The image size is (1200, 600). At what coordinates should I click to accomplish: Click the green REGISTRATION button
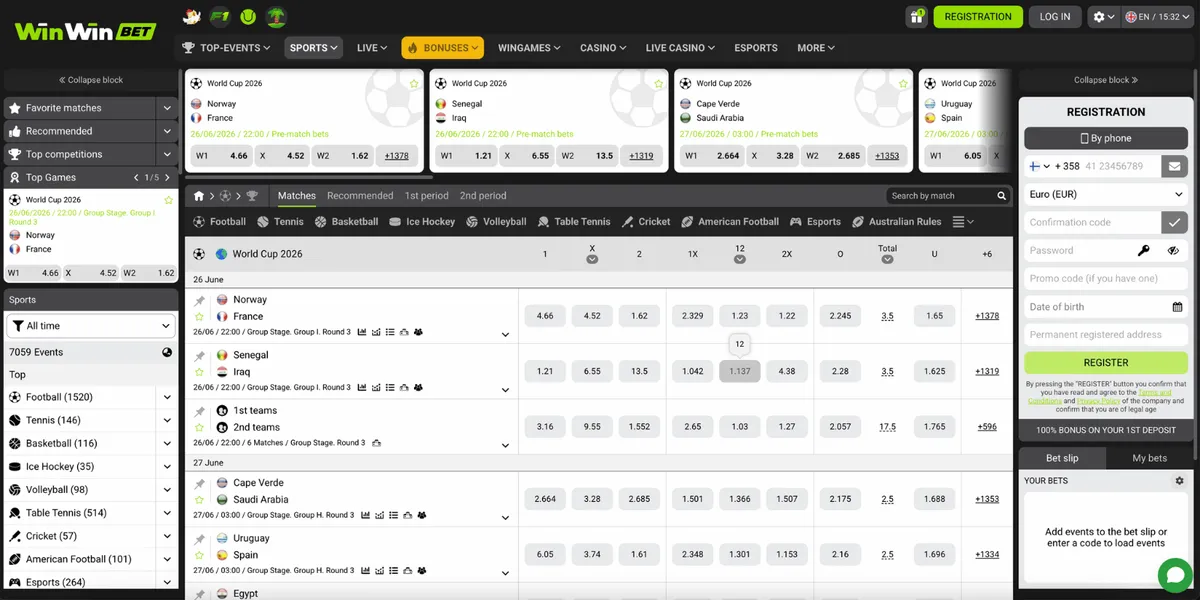[x=978, y=17]
